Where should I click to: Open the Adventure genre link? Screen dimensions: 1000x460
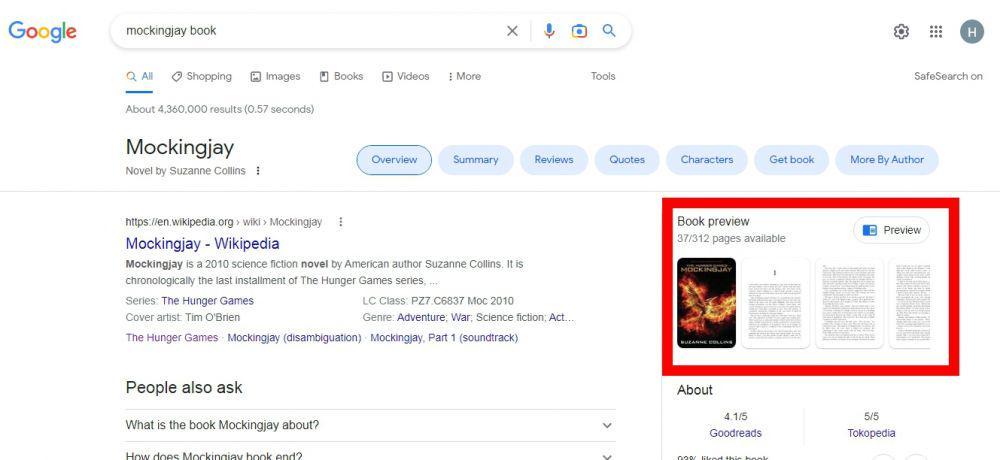click(420, 318)
